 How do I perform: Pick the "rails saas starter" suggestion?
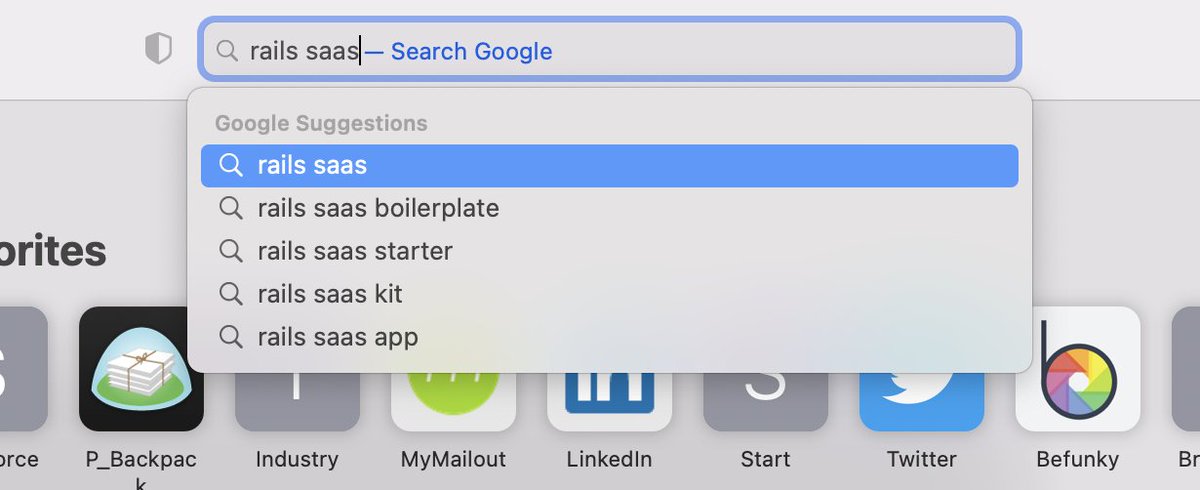355,251
